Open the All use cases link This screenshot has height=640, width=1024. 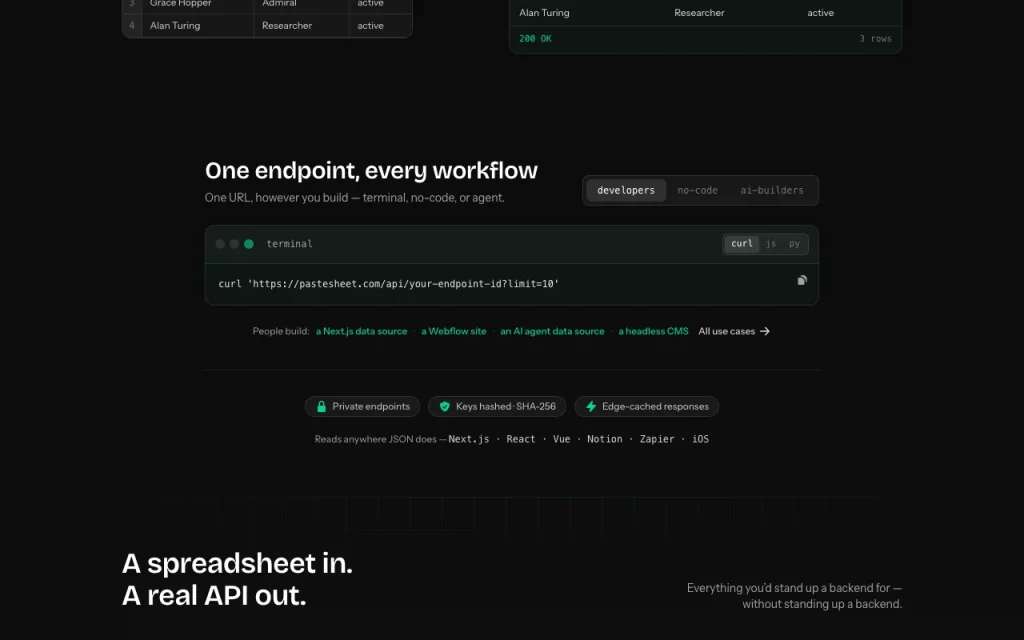[734, 331]
